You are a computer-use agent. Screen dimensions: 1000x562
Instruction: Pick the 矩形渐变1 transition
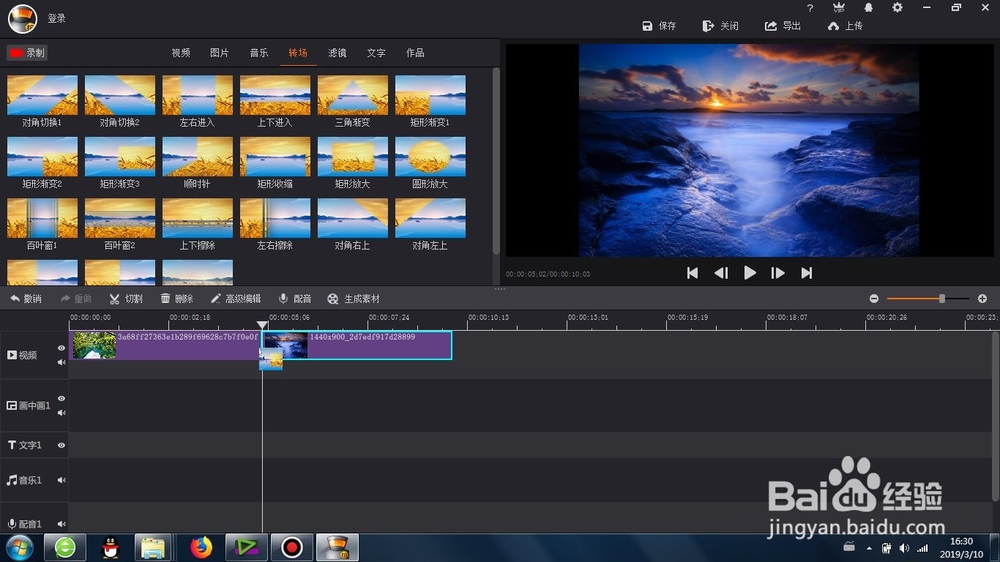[430, 96]
